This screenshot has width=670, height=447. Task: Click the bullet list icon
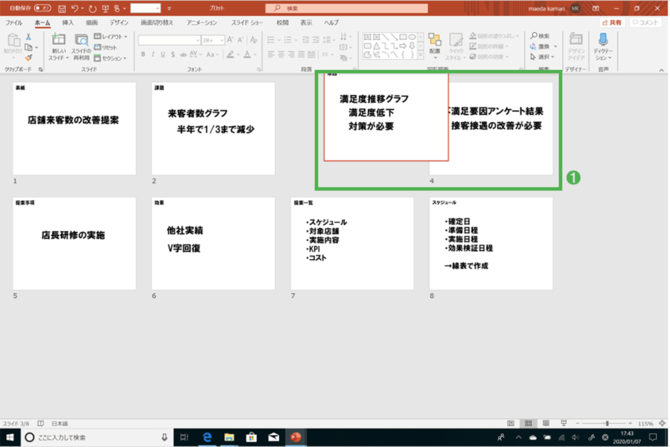(270, 40)
